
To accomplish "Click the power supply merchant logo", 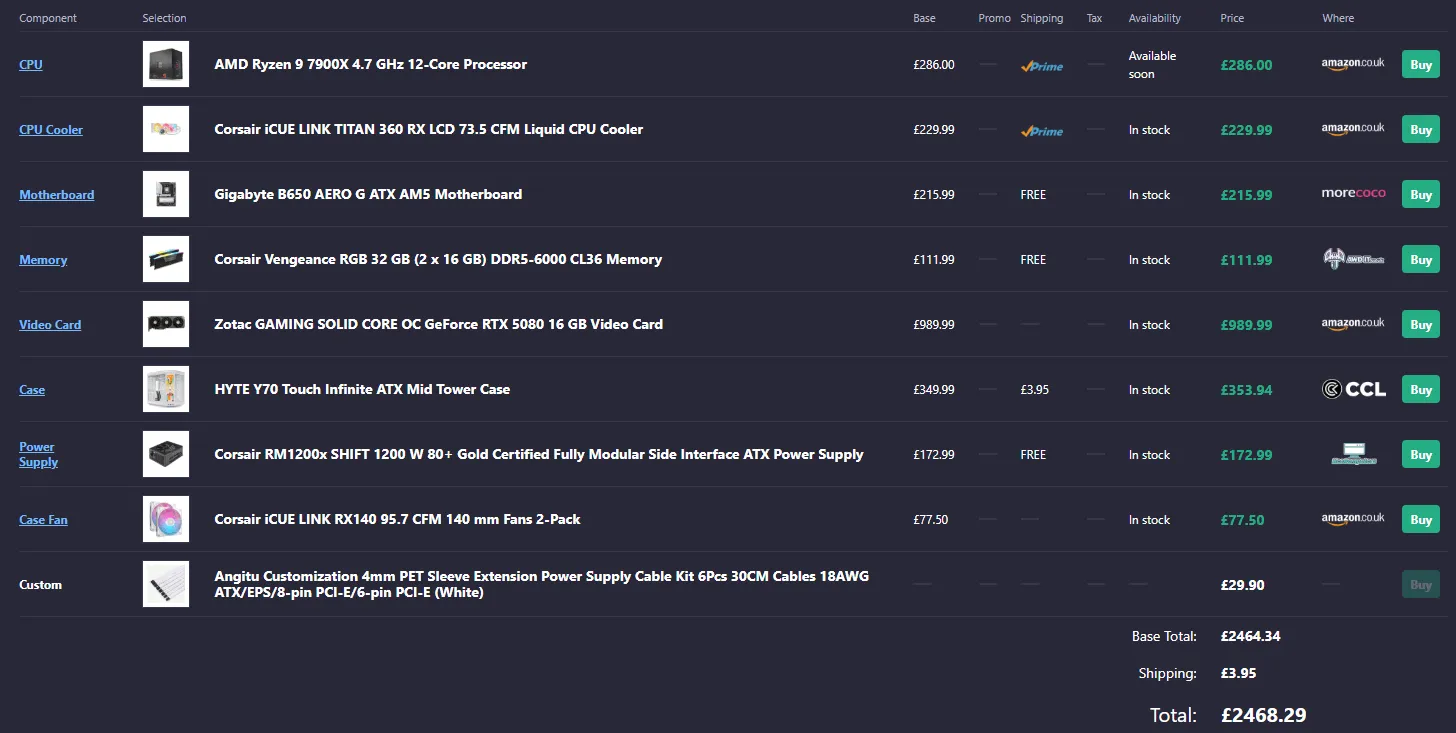I will point(1353,454).
